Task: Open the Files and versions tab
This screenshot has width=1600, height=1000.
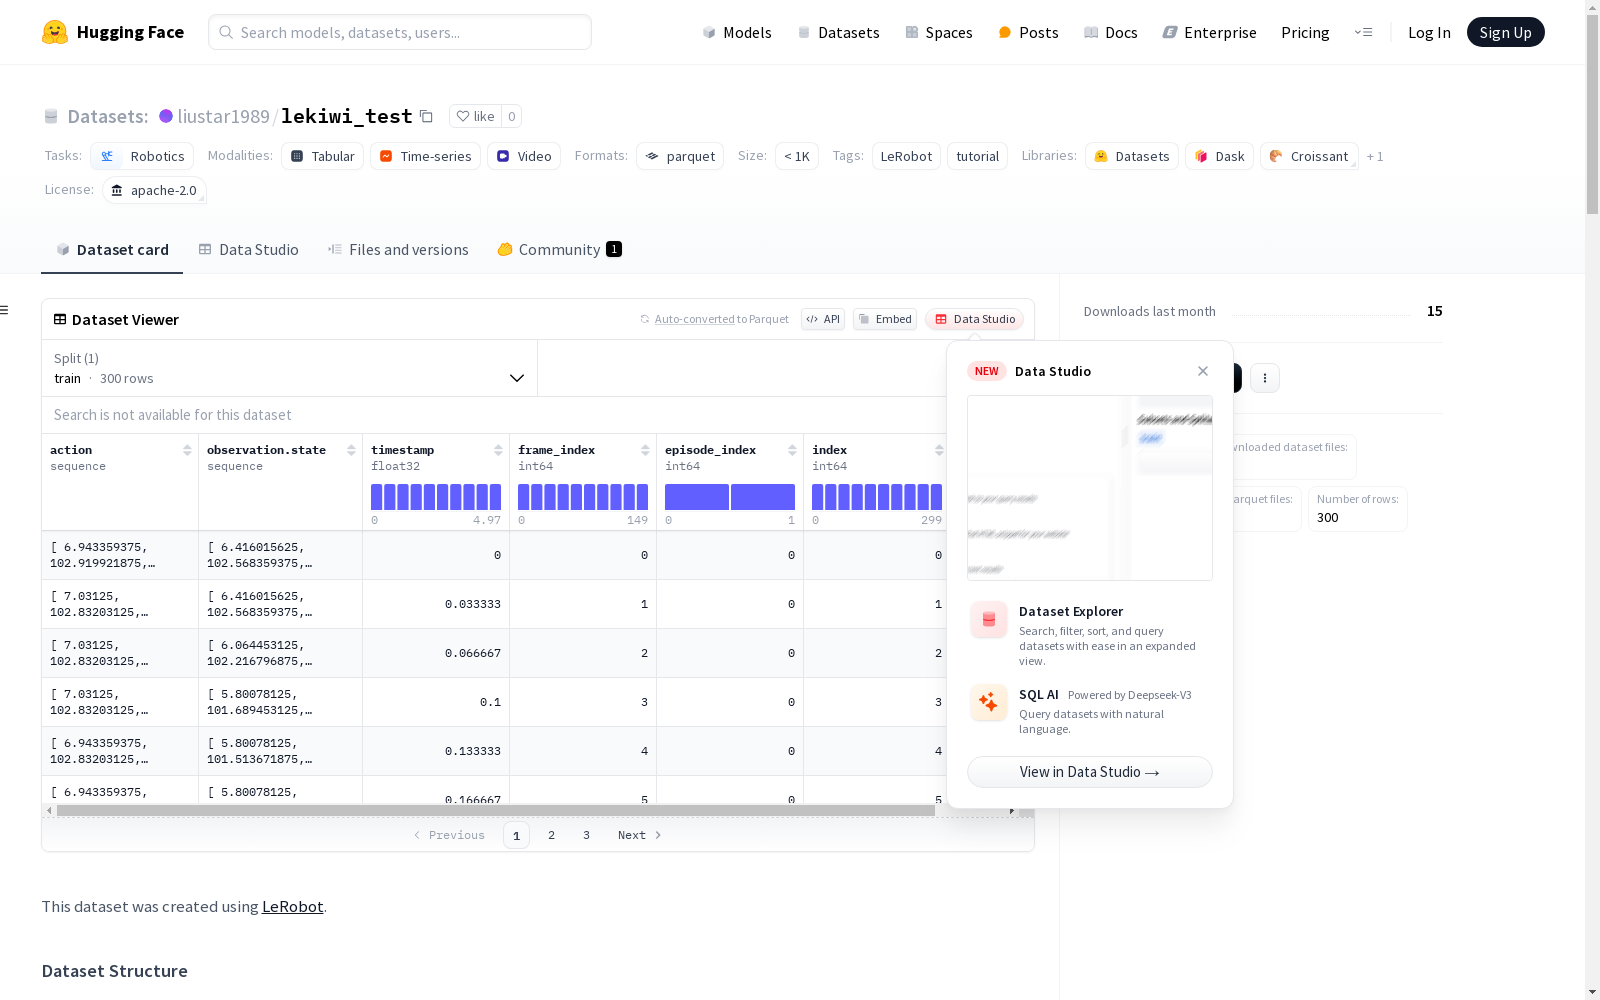Action: (x=398, y=250)
